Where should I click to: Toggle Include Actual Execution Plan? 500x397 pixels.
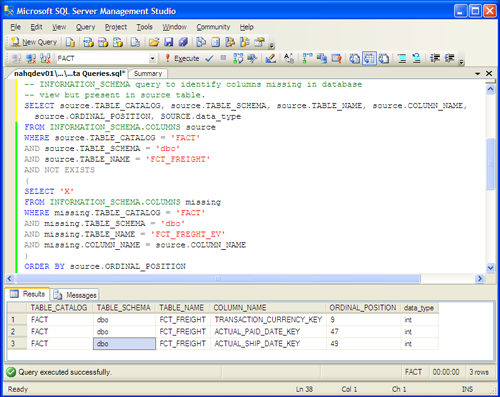click(x=307, y=59)
